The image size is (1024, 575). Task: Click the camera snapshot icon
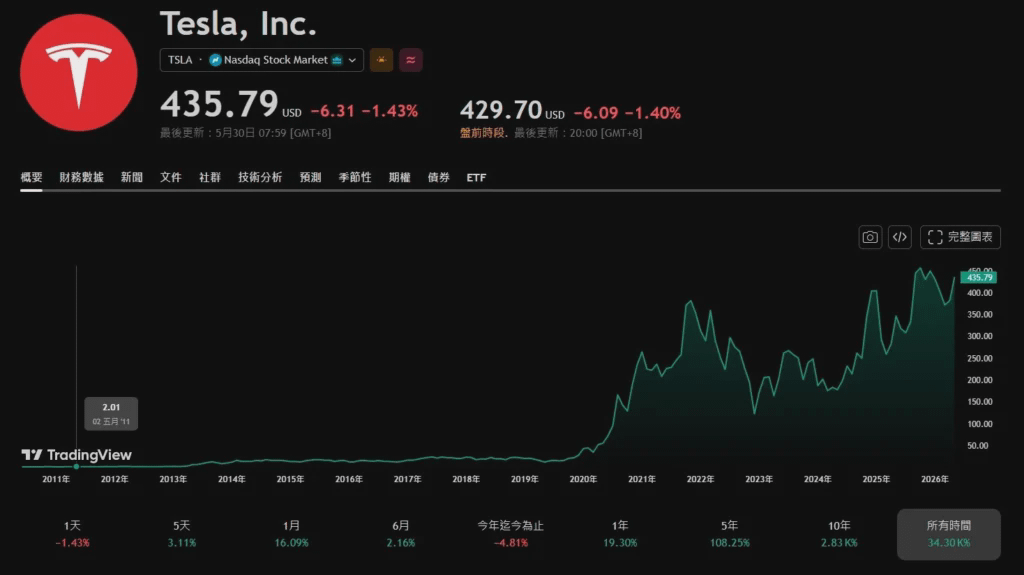pos(870,237)
